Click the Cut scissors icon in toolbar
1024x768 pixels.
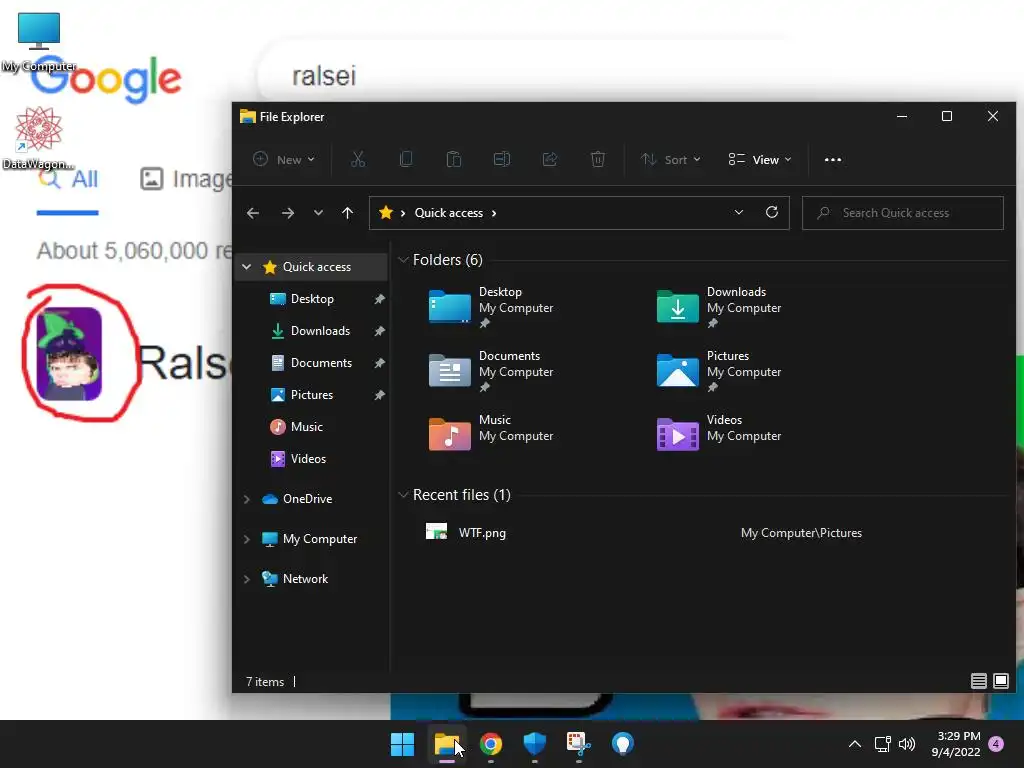[x=358, y=159]
